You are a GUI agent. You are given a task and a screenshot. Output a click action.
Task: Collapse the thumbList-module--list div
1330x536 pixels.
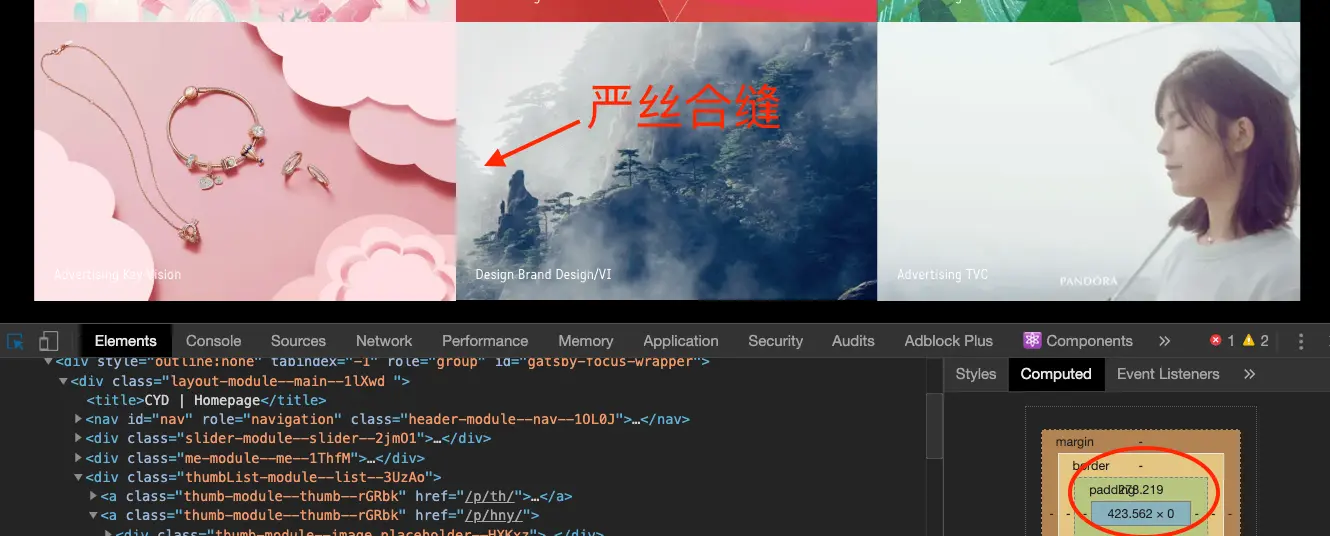(79, 477)
